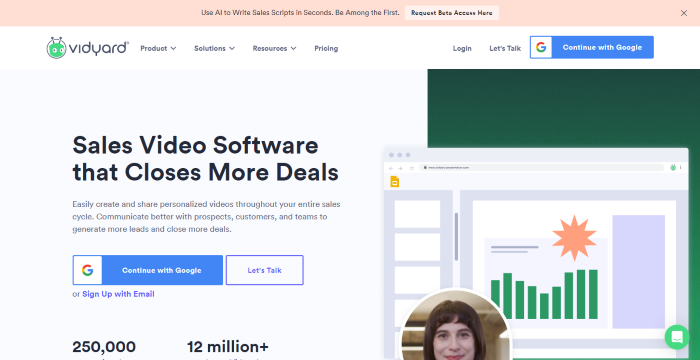Click Request Beta Access Here button
Image resolution: width=700 pixels, height=360 pixels.
pyautogui.click(x=452, y=13)
